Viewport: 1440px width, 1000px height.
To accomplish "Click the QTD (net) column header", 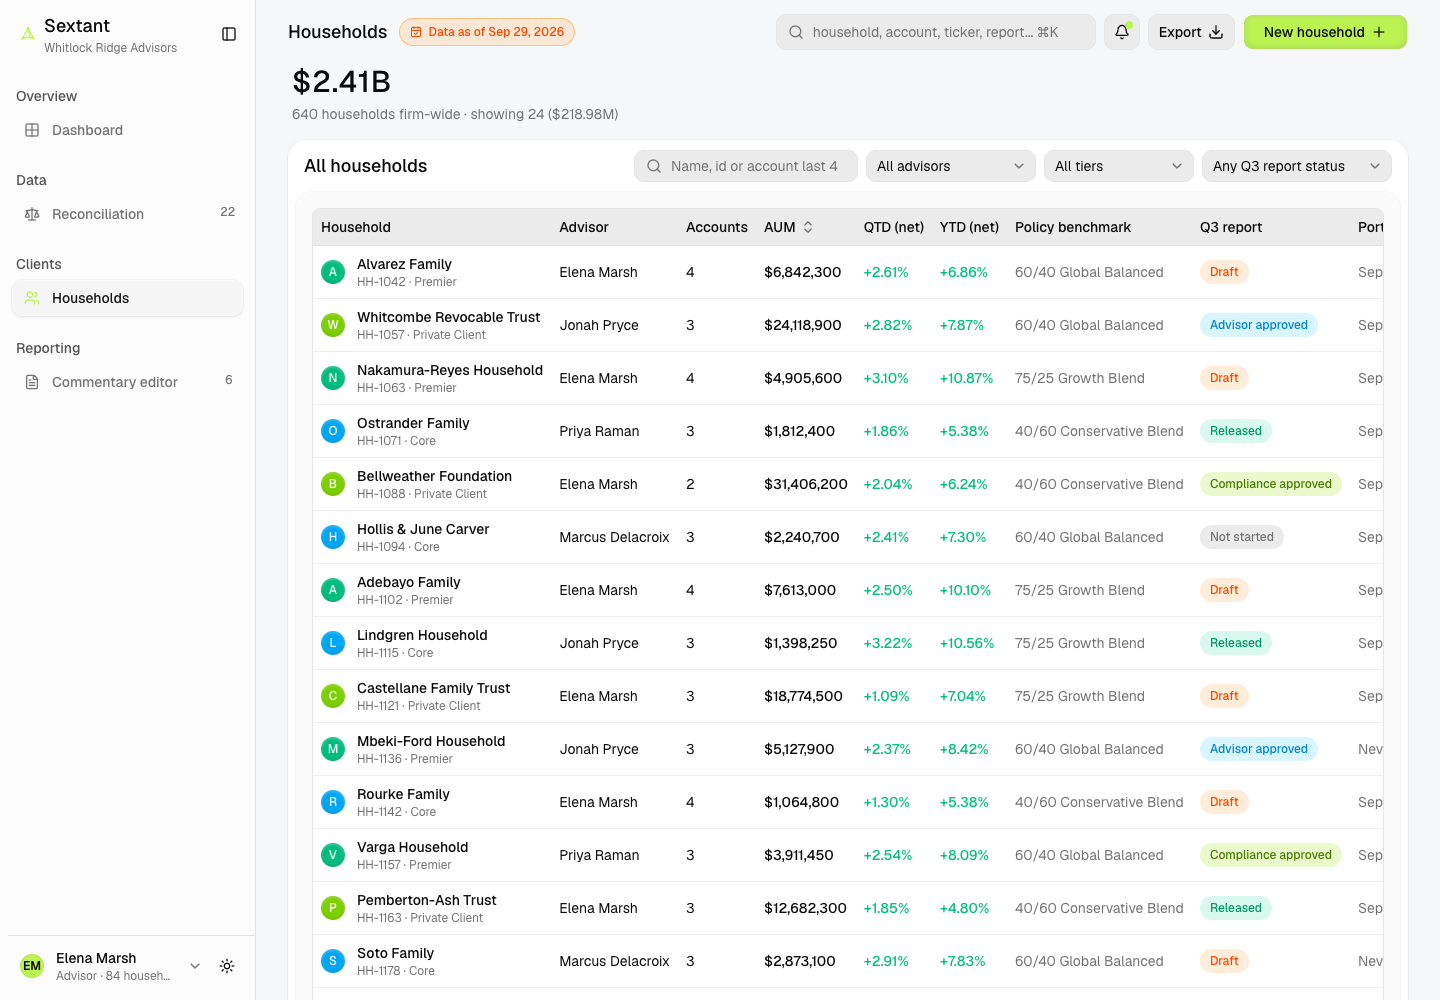I will pos(894,227).
